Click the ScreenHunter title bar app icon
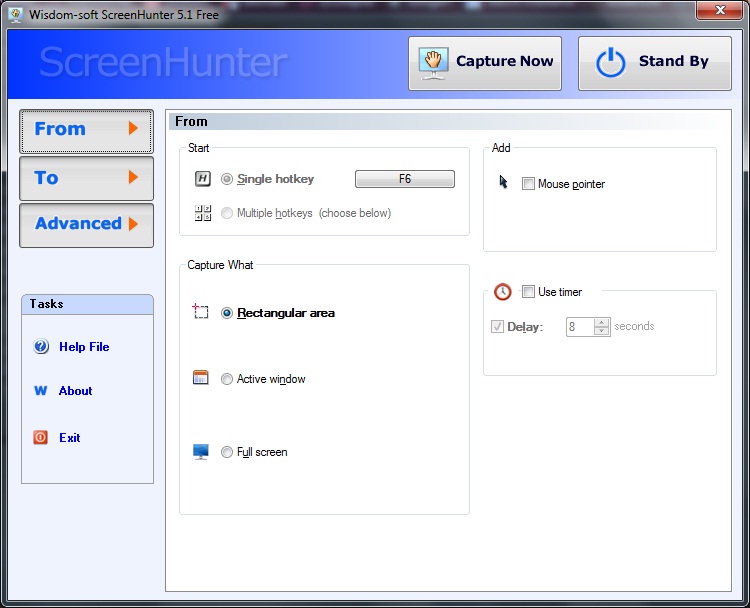Image resolution: width=750 pixels, height=608 pixels. coord(16,14)
